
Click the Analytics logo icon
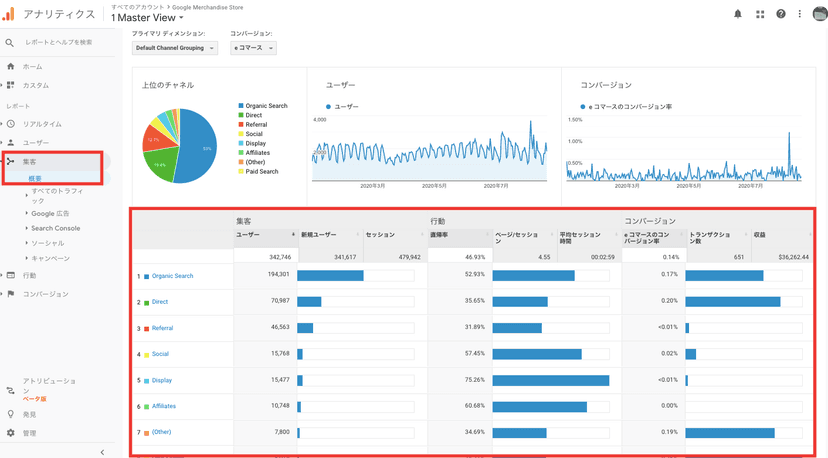point(8,14)
